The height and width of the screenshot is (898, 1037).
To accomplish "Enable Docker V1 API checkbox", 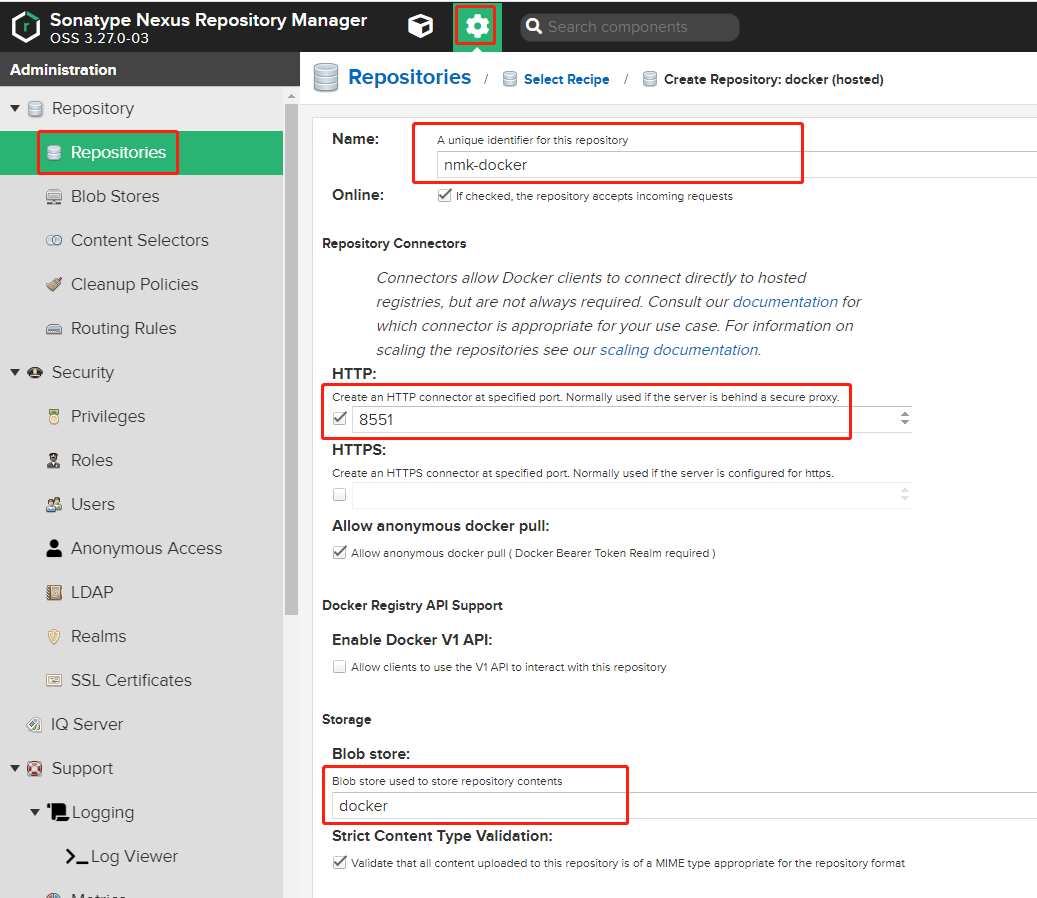I will tap(340, 667).
